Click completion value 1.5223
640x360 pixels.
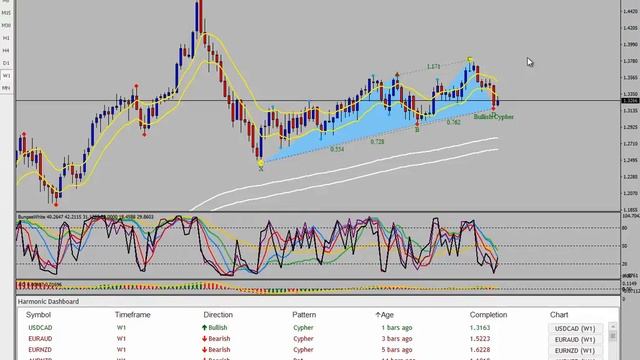pos(480,339)
